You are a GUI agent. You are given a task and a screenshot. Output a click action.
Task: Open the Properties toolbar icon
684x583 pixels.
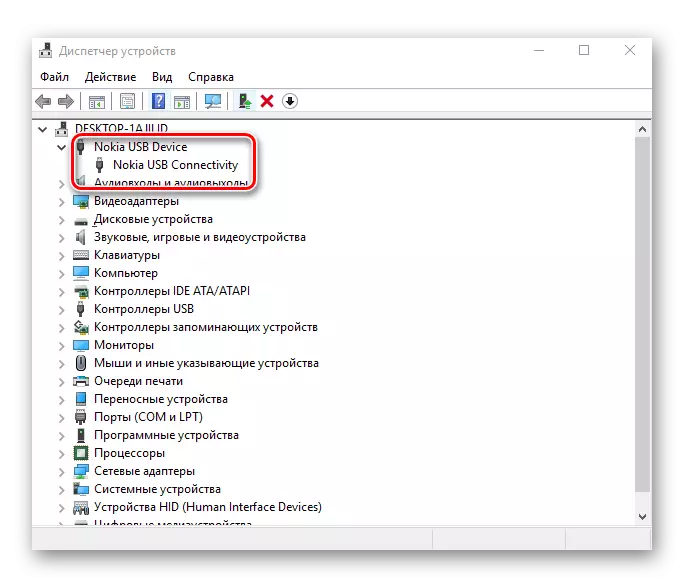tap(127, 102)
